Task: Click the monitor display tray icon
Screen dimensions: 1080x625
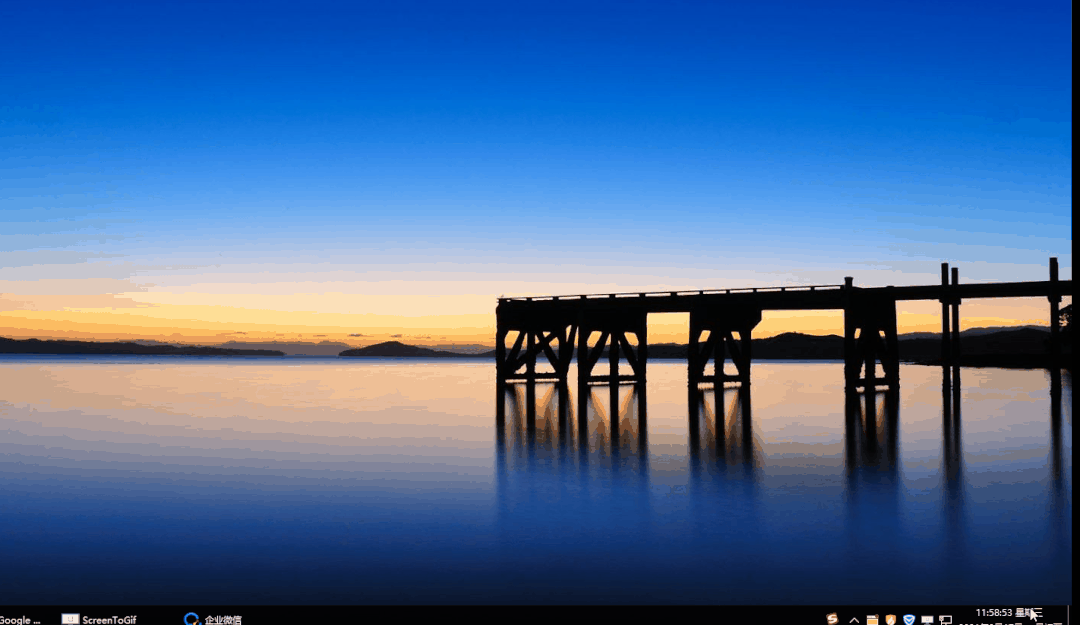Action: pos(927,620)
